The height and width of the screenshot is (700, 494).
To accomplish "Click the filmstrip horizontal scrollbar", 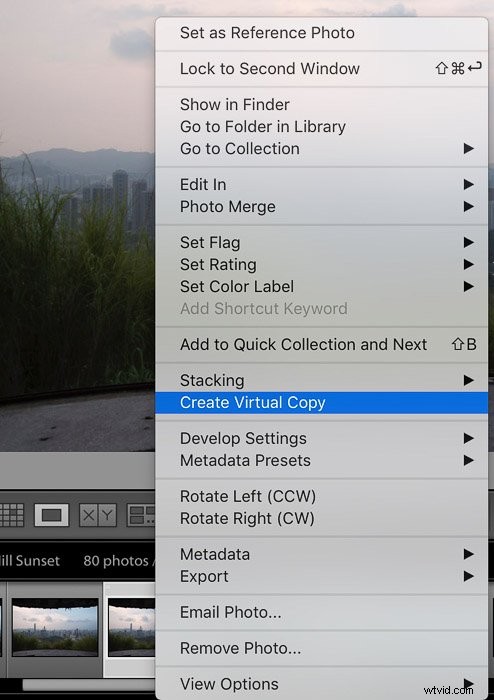I will [88, 685].
